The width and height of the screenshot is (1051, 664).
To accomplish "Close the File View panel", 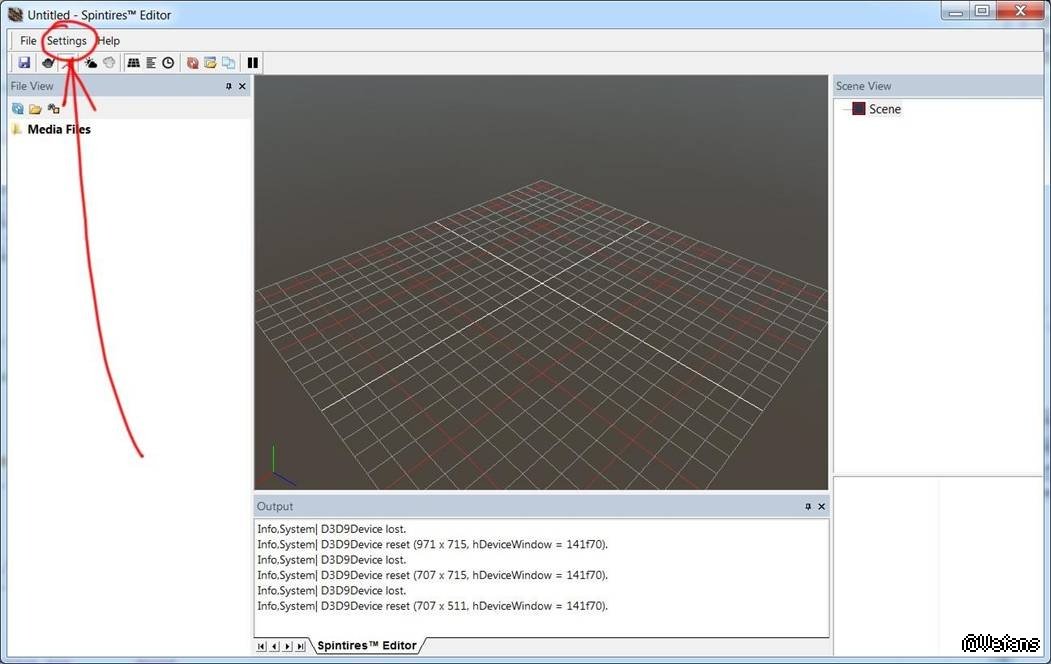I will [x=242, y=87].
